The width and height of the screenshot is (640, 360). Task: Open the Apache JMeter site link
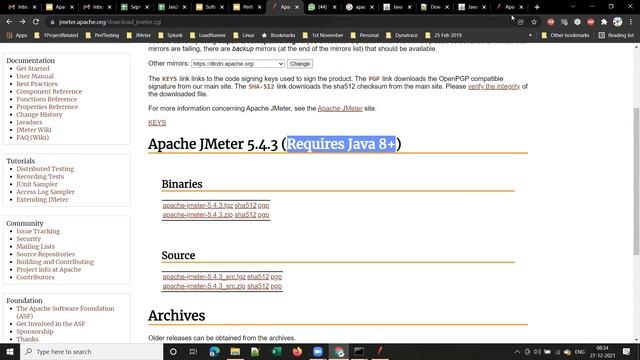point(340,109)
